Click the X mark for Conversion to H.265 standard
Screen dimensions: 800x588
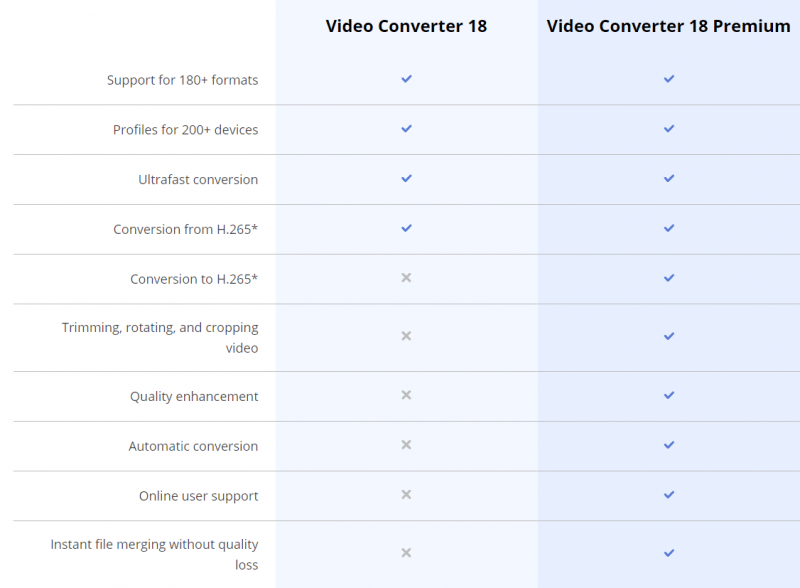[x=406, y=278]
